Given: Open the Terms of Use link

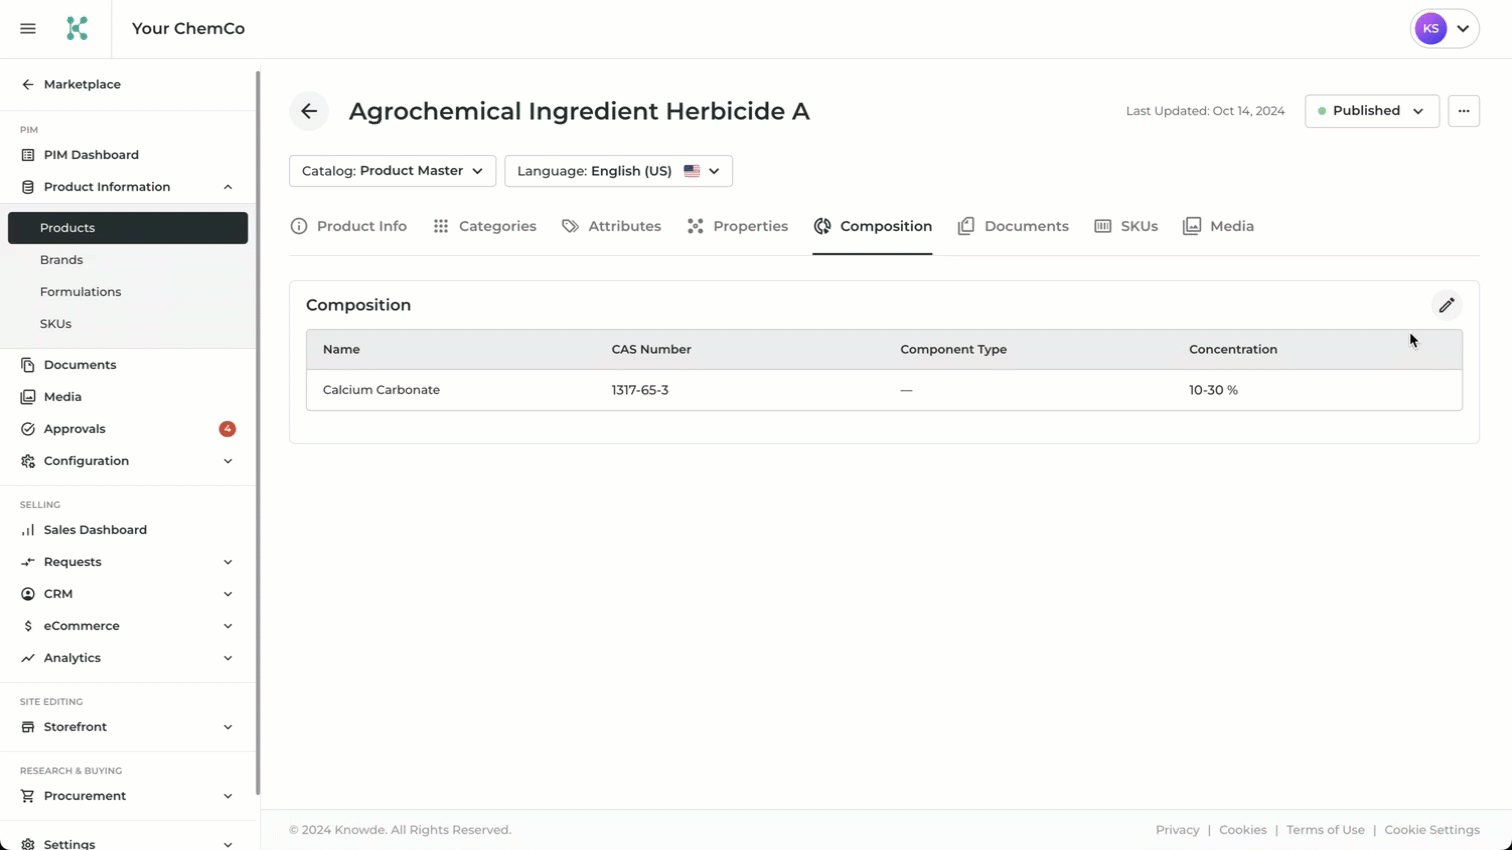Looking at the screenshot, I should (1325, 830).
